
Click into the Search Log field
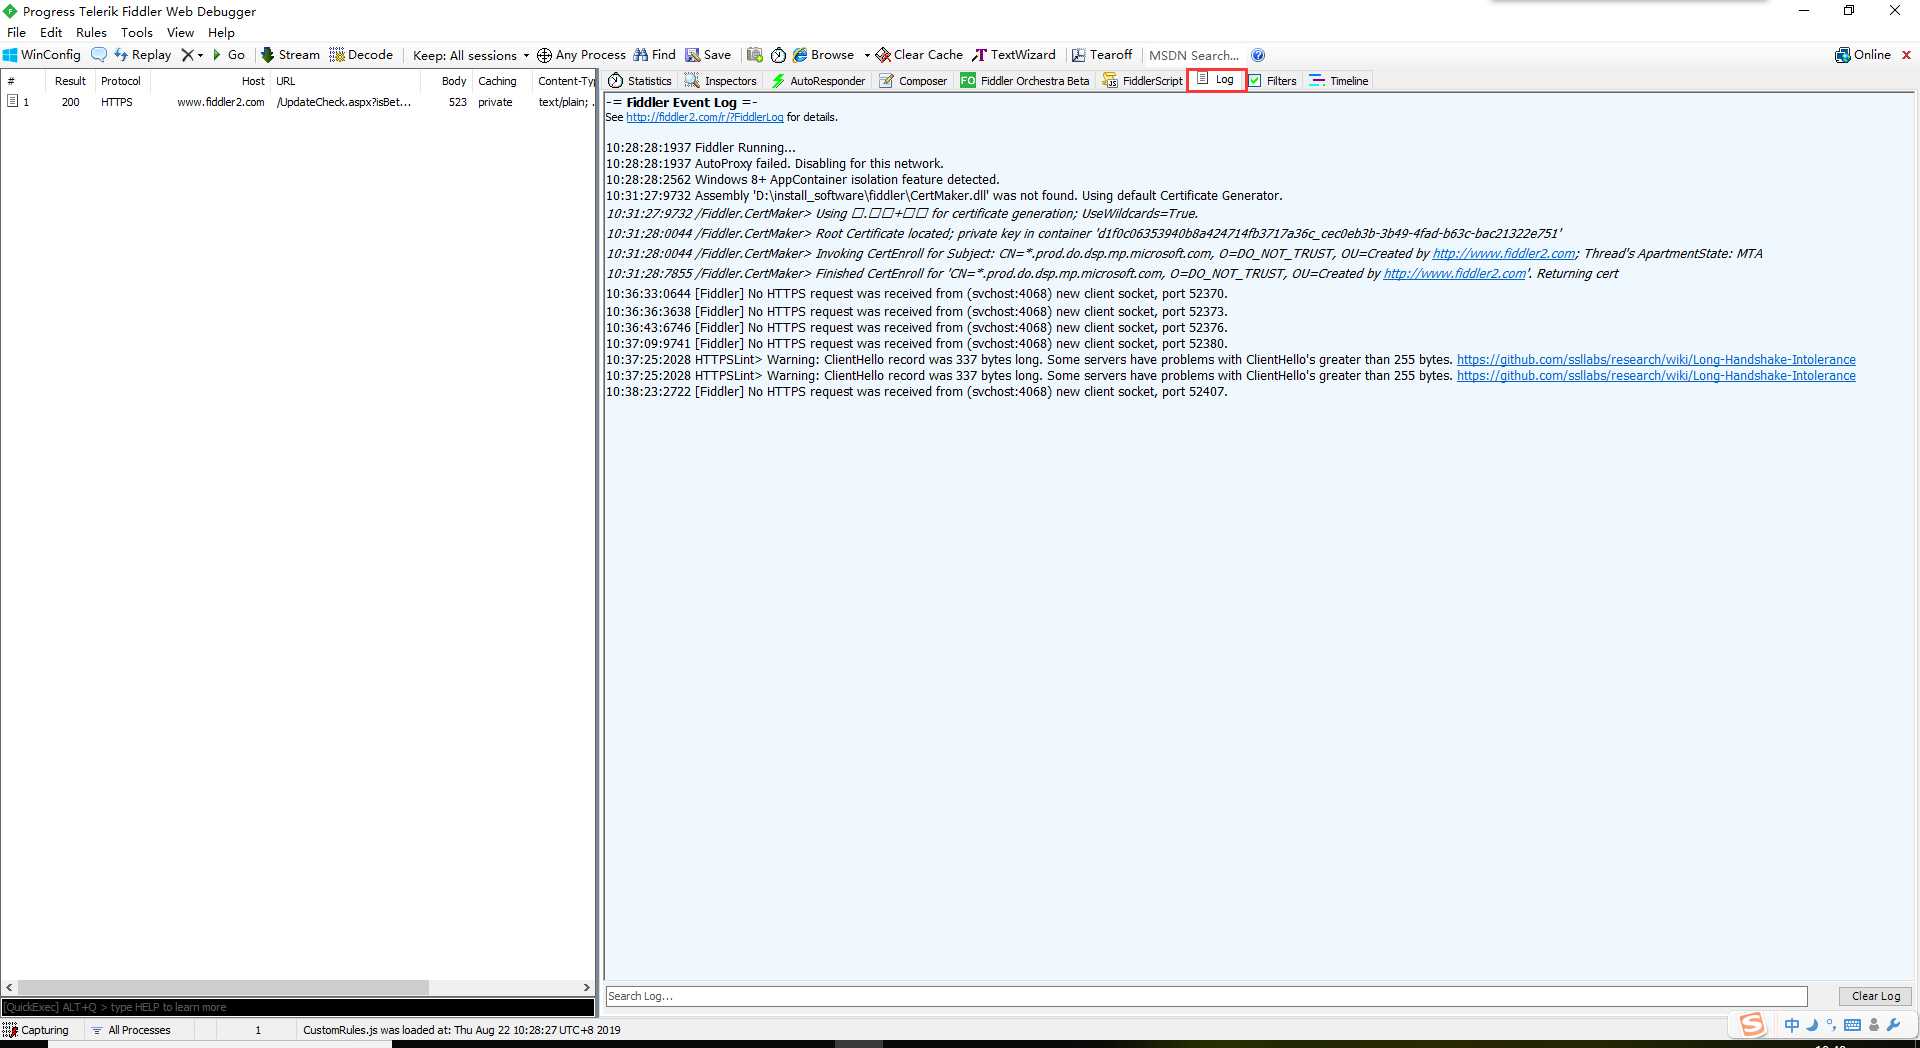tap(1206, 996)
